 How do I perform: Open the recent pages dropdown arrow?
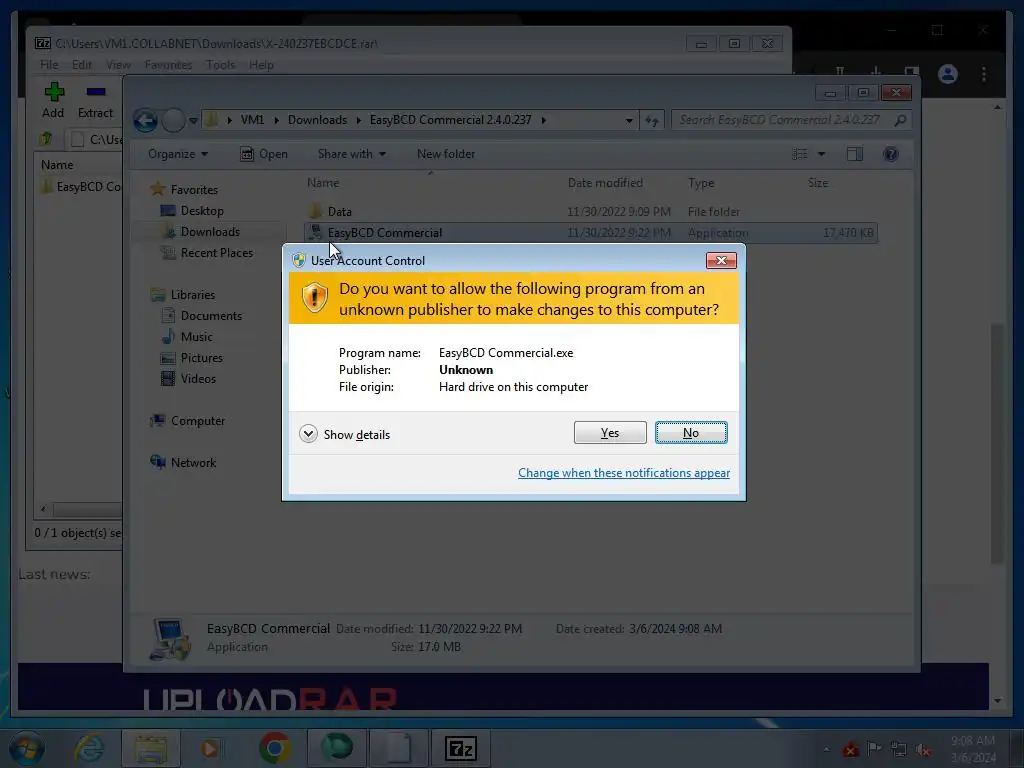(193, 120)
